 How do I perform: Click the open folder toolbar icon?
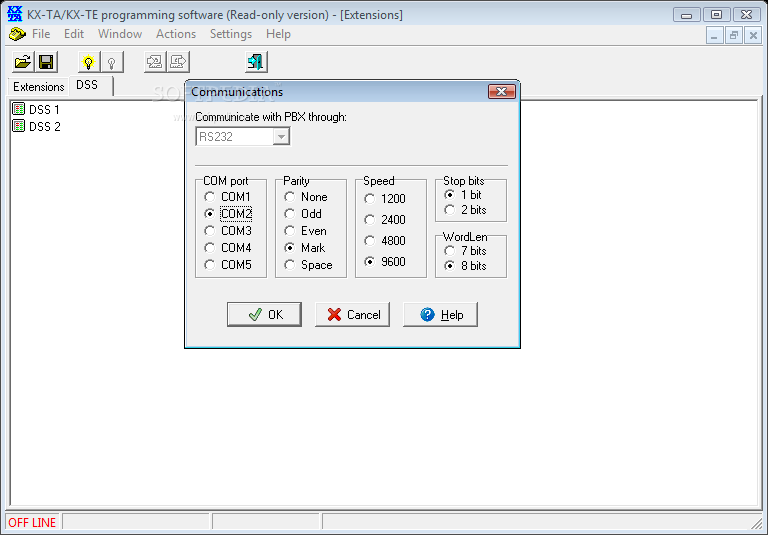(23, 62)
